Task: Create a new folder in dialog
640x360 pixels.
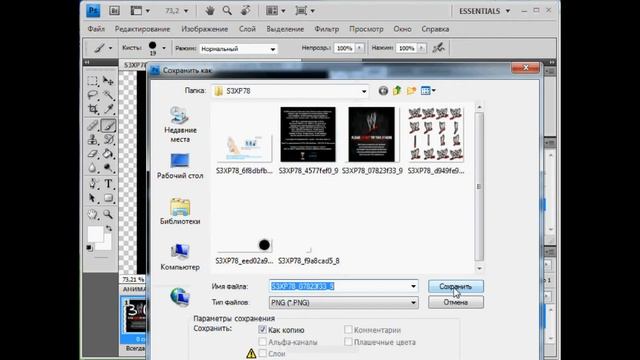Action: click(x=411, y=91)
